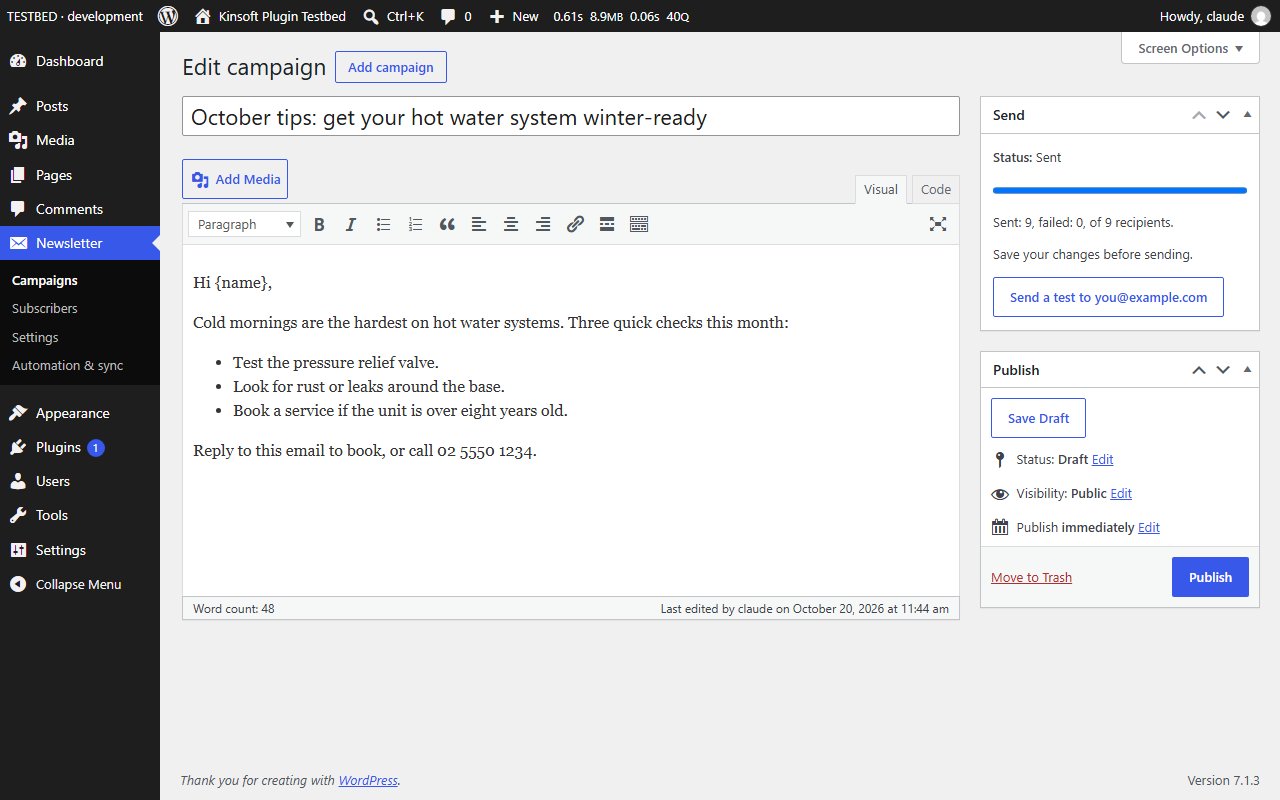Open Subscribers submenu item
Screen dimensions: 1280x800
point(45,309)
